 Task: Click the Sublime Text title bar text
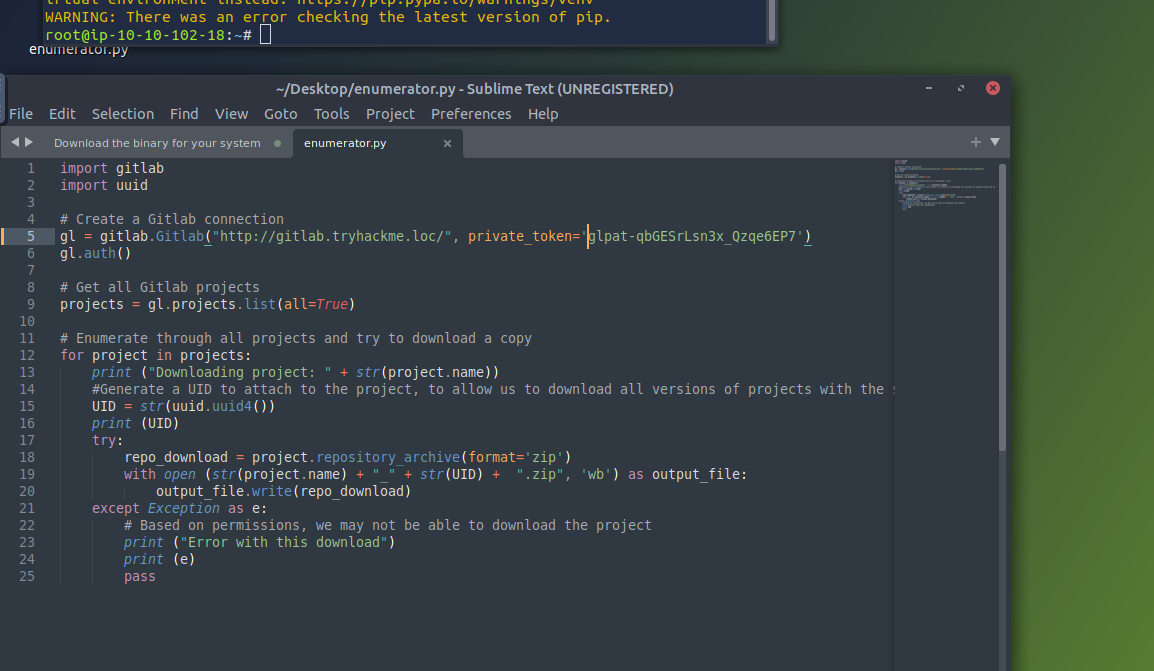click(475, 89)
